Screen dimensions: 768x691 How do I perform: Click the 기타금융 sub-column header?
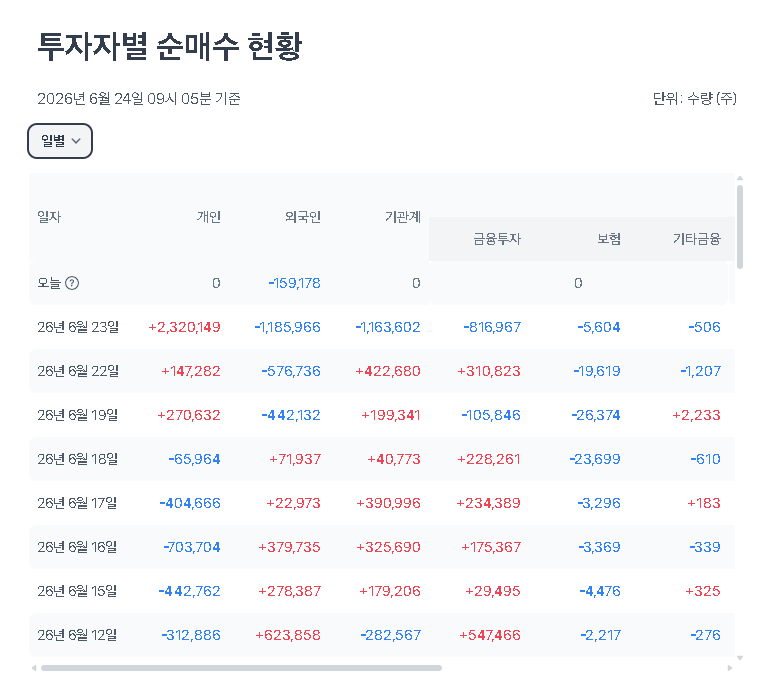coord(696,239)
